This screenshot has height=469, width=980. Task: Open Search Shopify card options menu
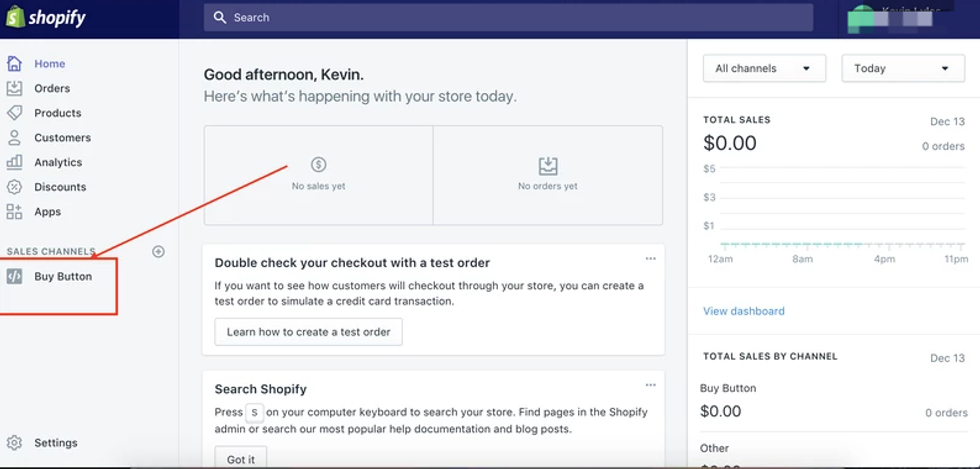coord(650,385)
